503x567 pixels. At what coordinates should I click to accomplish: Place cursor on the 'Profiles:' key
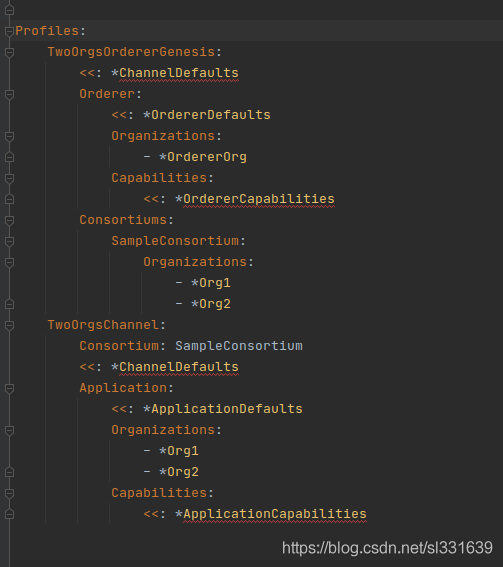(x=51, y=31)
